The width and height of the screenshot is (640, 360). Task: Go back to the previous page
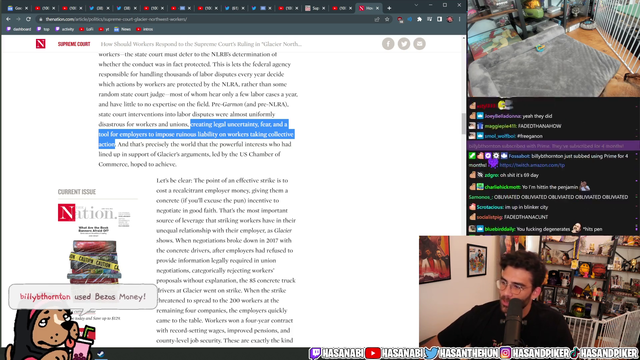tap(8, 19)
